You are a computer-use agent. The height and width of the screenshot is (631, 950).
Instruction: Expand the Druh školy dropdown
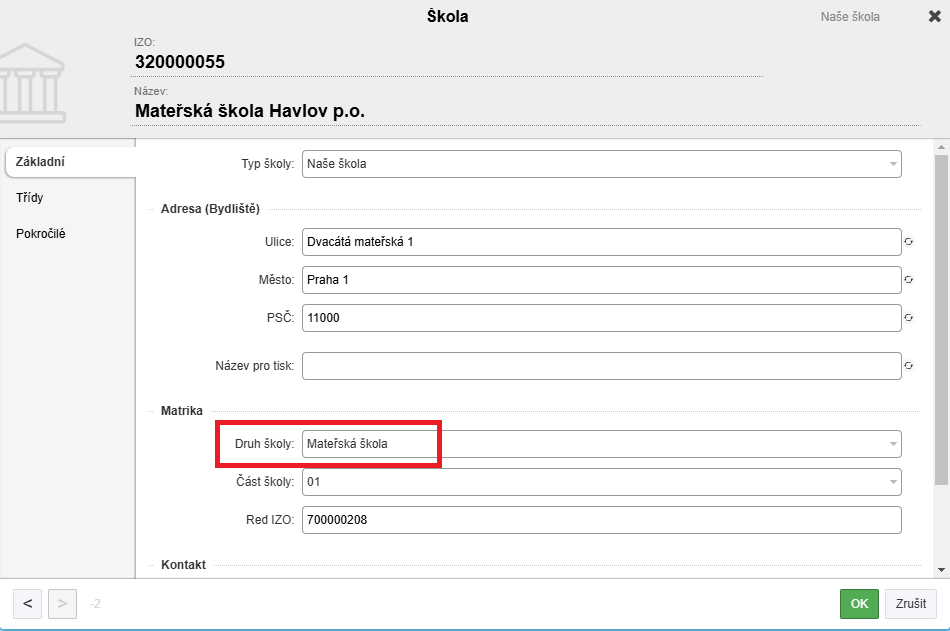click(x=602, y=444)
